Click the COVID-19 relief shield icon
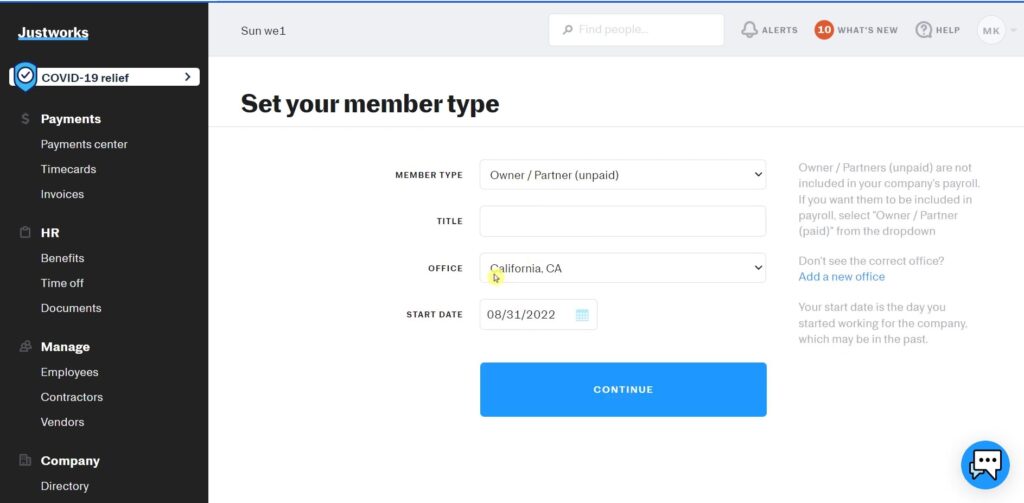The width and height of the screenshot is (1024, 503). coord(25,76)
